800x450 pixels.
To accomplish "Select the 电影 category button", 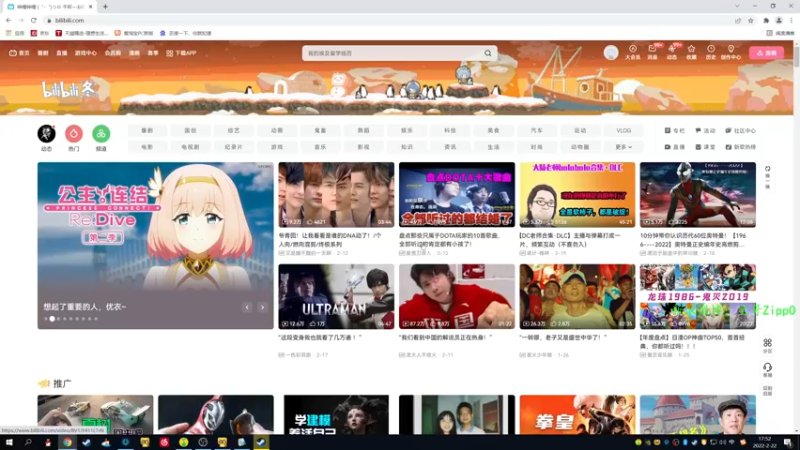I will pos(147,147).
